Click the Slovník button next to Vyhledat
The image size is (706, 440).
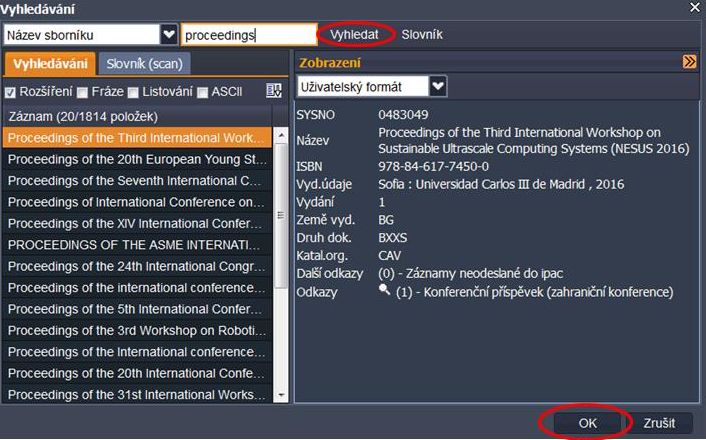pyautogui.click(x=422, y=34)
